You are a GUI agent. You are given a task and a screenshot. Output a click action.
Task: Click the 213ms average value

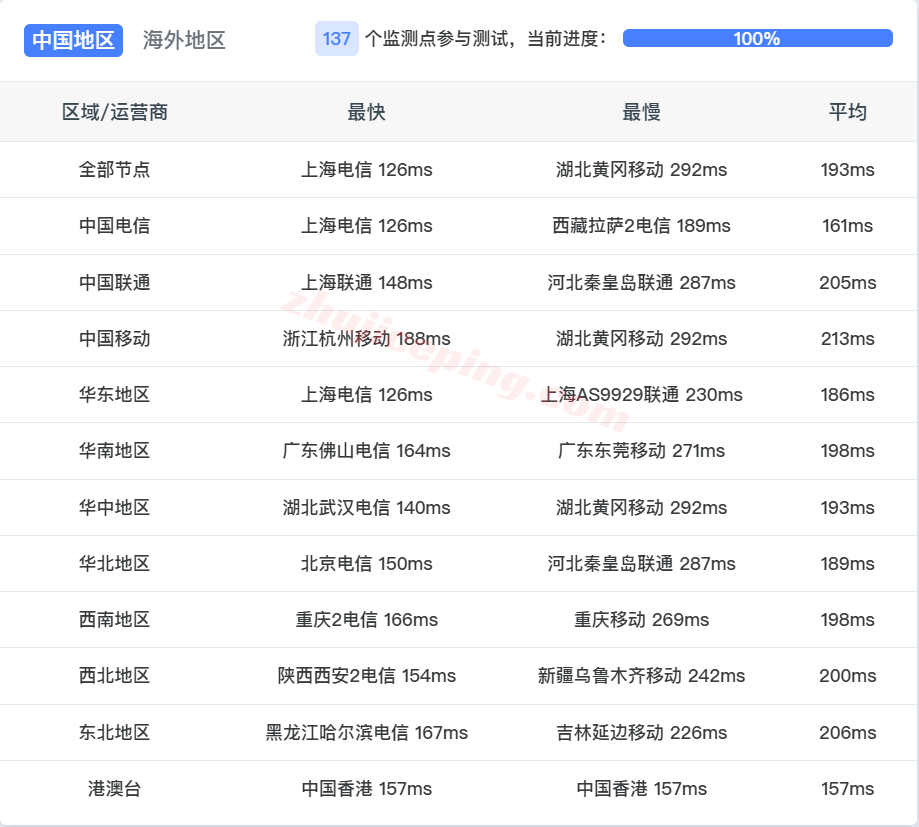coord(847,339)
